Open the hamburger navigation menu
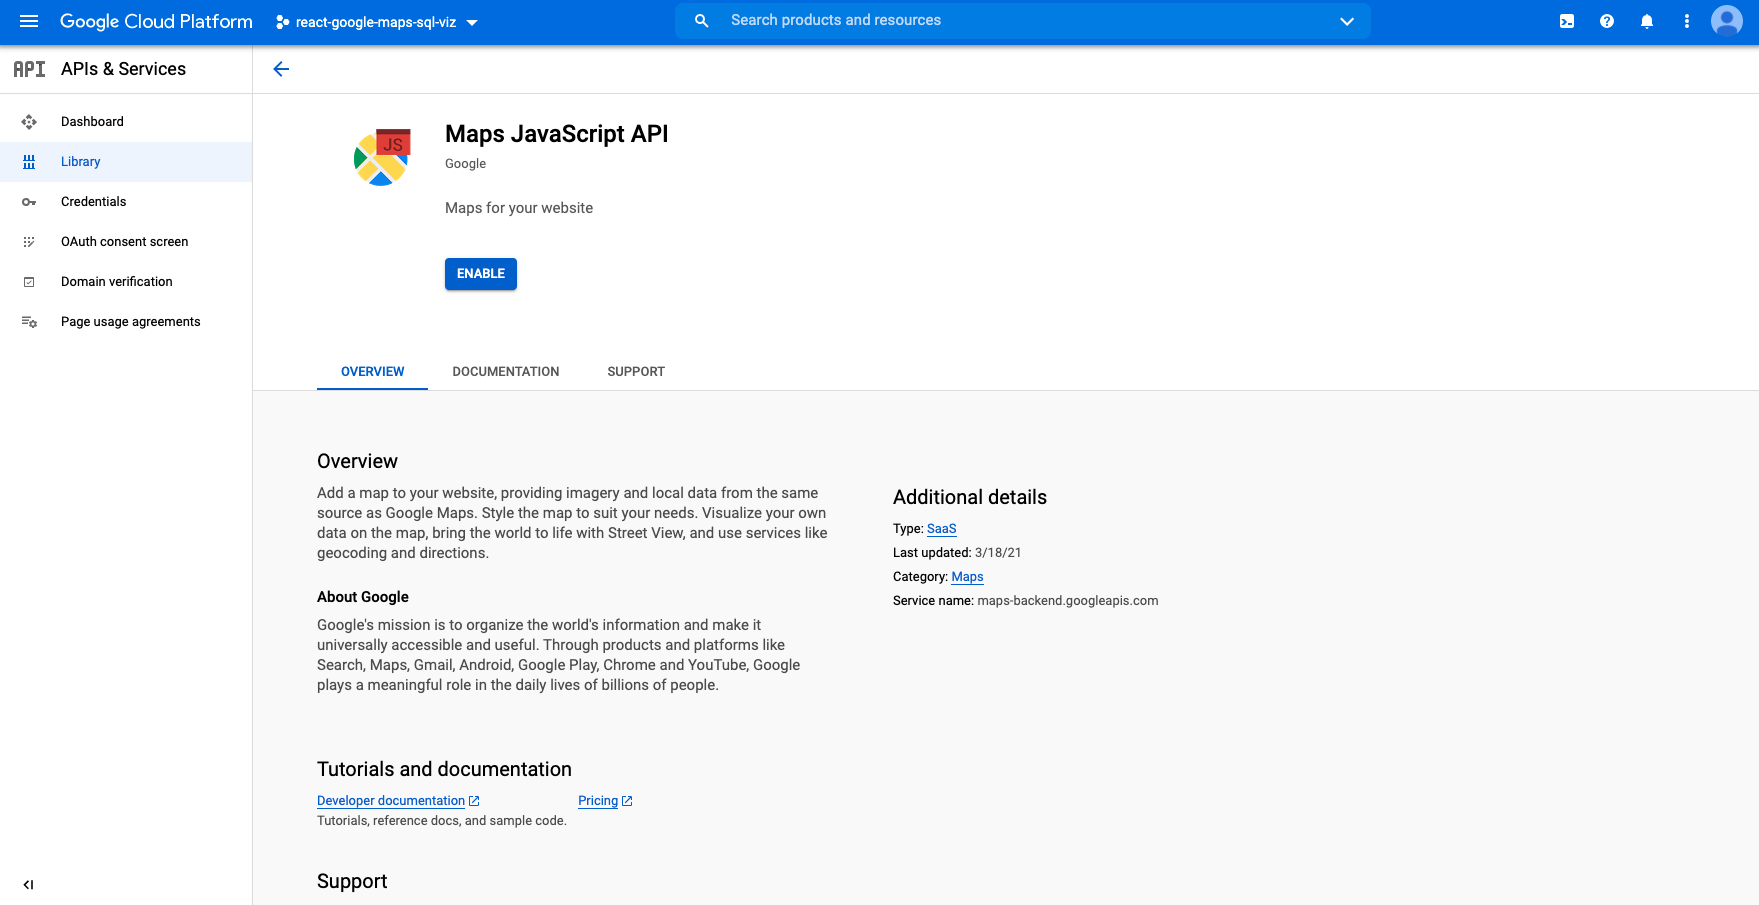This screenshot has width=1759, height=905. [x=29, y=21]
